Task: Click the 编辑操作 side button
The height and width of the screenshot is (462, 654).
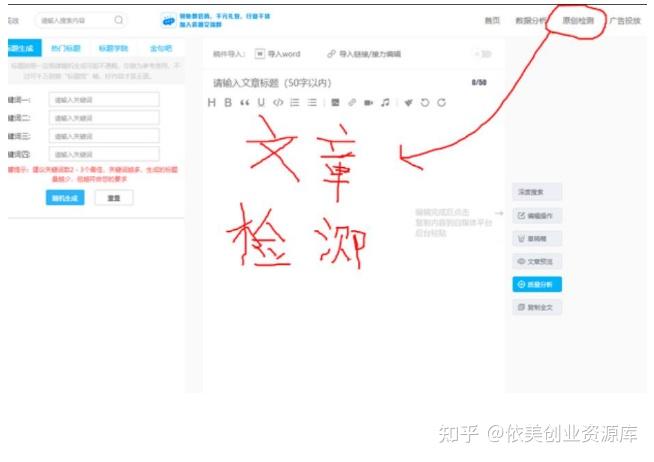Action: click(x=537, y=216)
